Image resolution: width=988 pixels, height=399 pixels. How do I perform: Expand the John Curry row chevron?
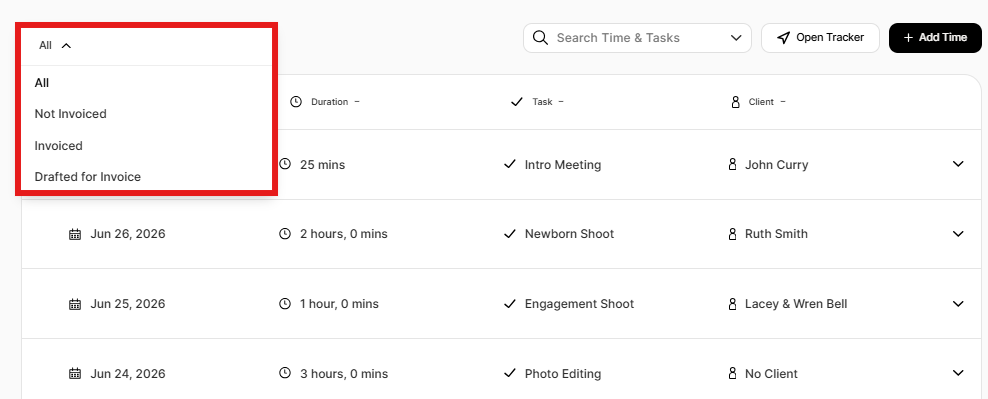(x=958, y=164)
